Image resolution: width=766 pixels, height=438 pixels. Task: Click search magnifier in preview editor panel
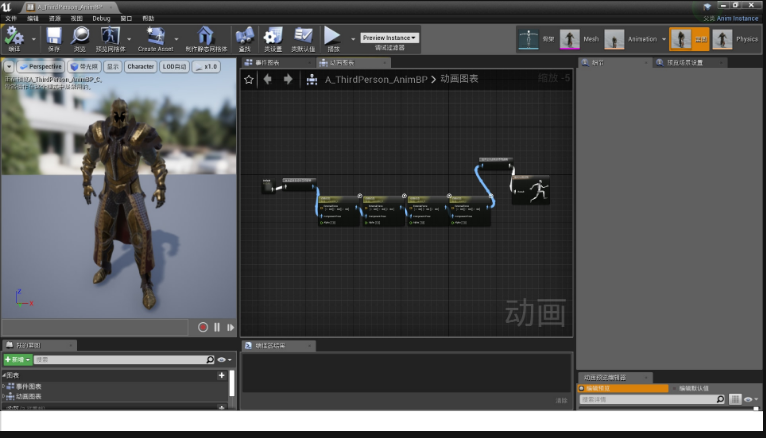pyautogui.click(x=720, y=399)
